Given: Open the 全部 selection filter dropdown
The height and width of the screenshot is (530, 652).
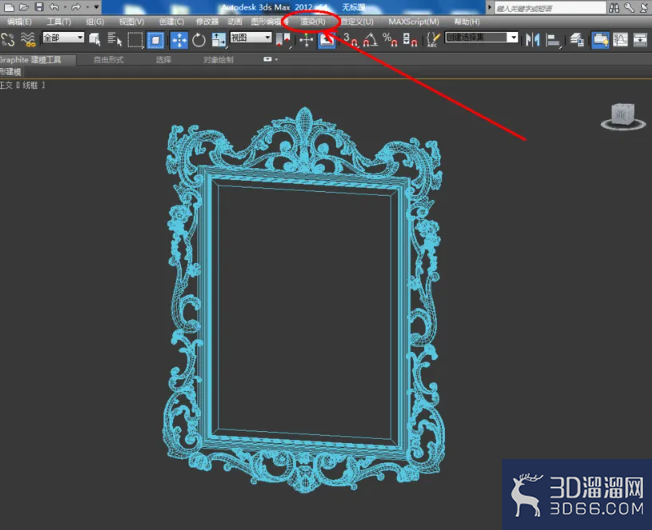Looking at the screenshot, I should point(63,38).
